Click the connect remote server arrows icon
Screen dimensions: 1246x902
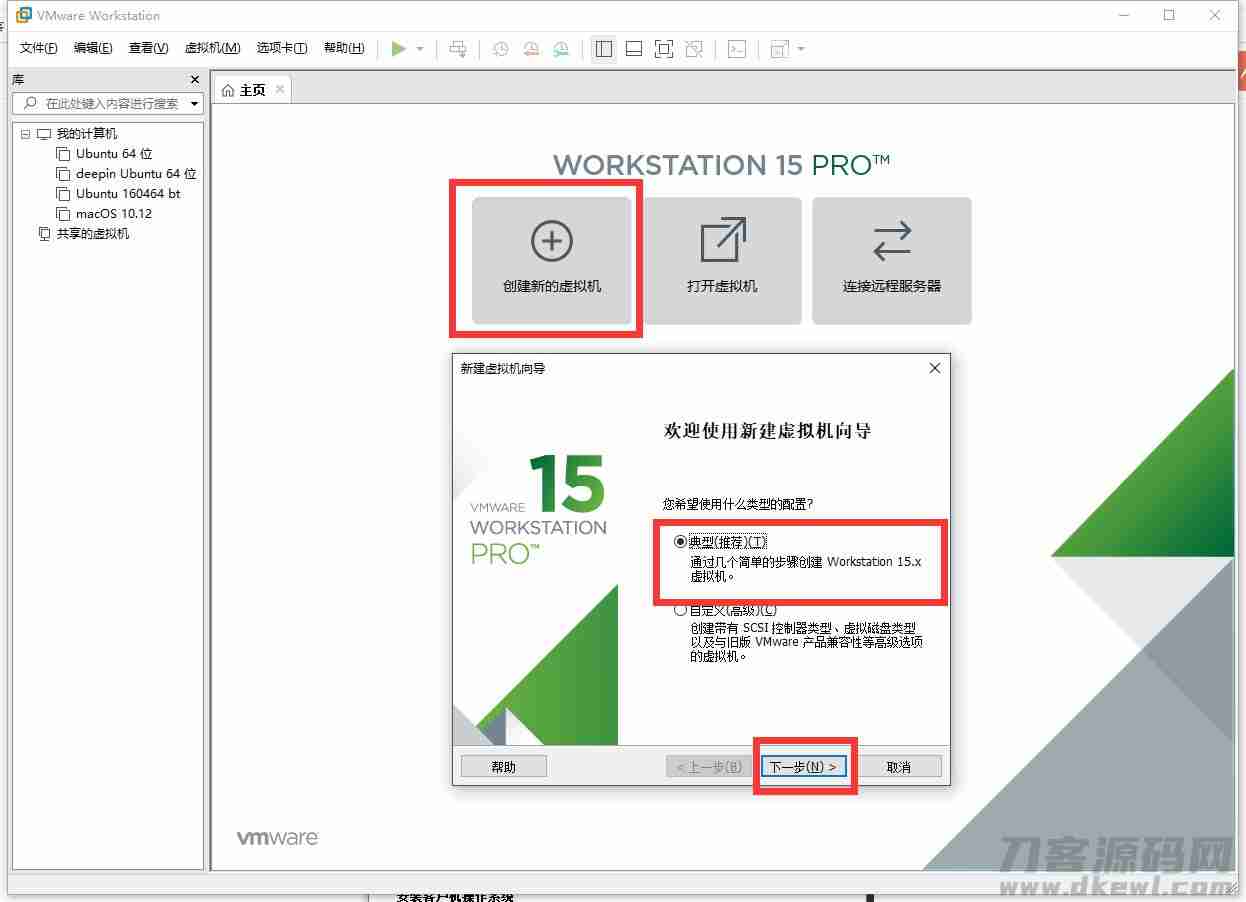pyautogui.click(x=892, y=241)
